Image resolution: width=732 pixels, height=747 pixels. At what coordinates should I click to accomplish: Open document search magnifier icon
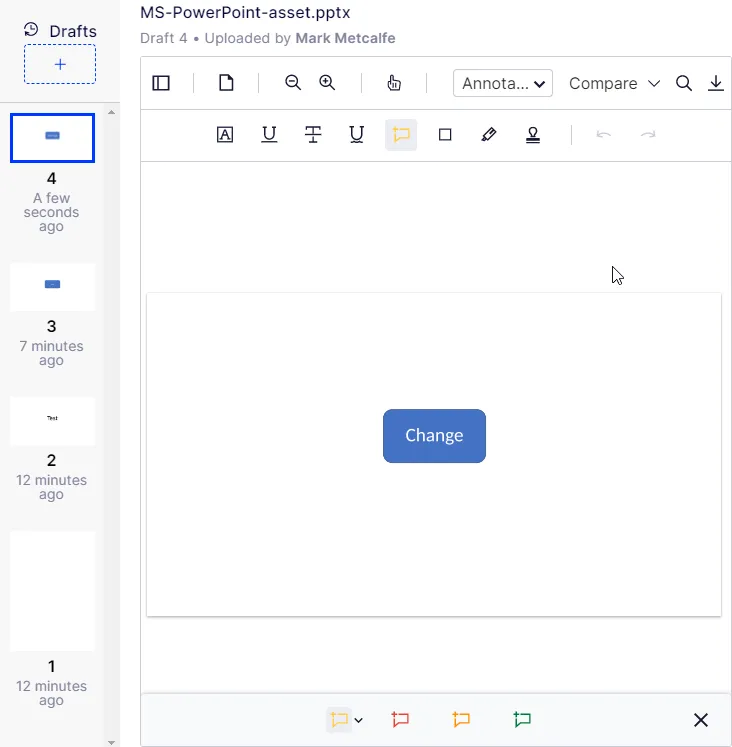point(684,83)
